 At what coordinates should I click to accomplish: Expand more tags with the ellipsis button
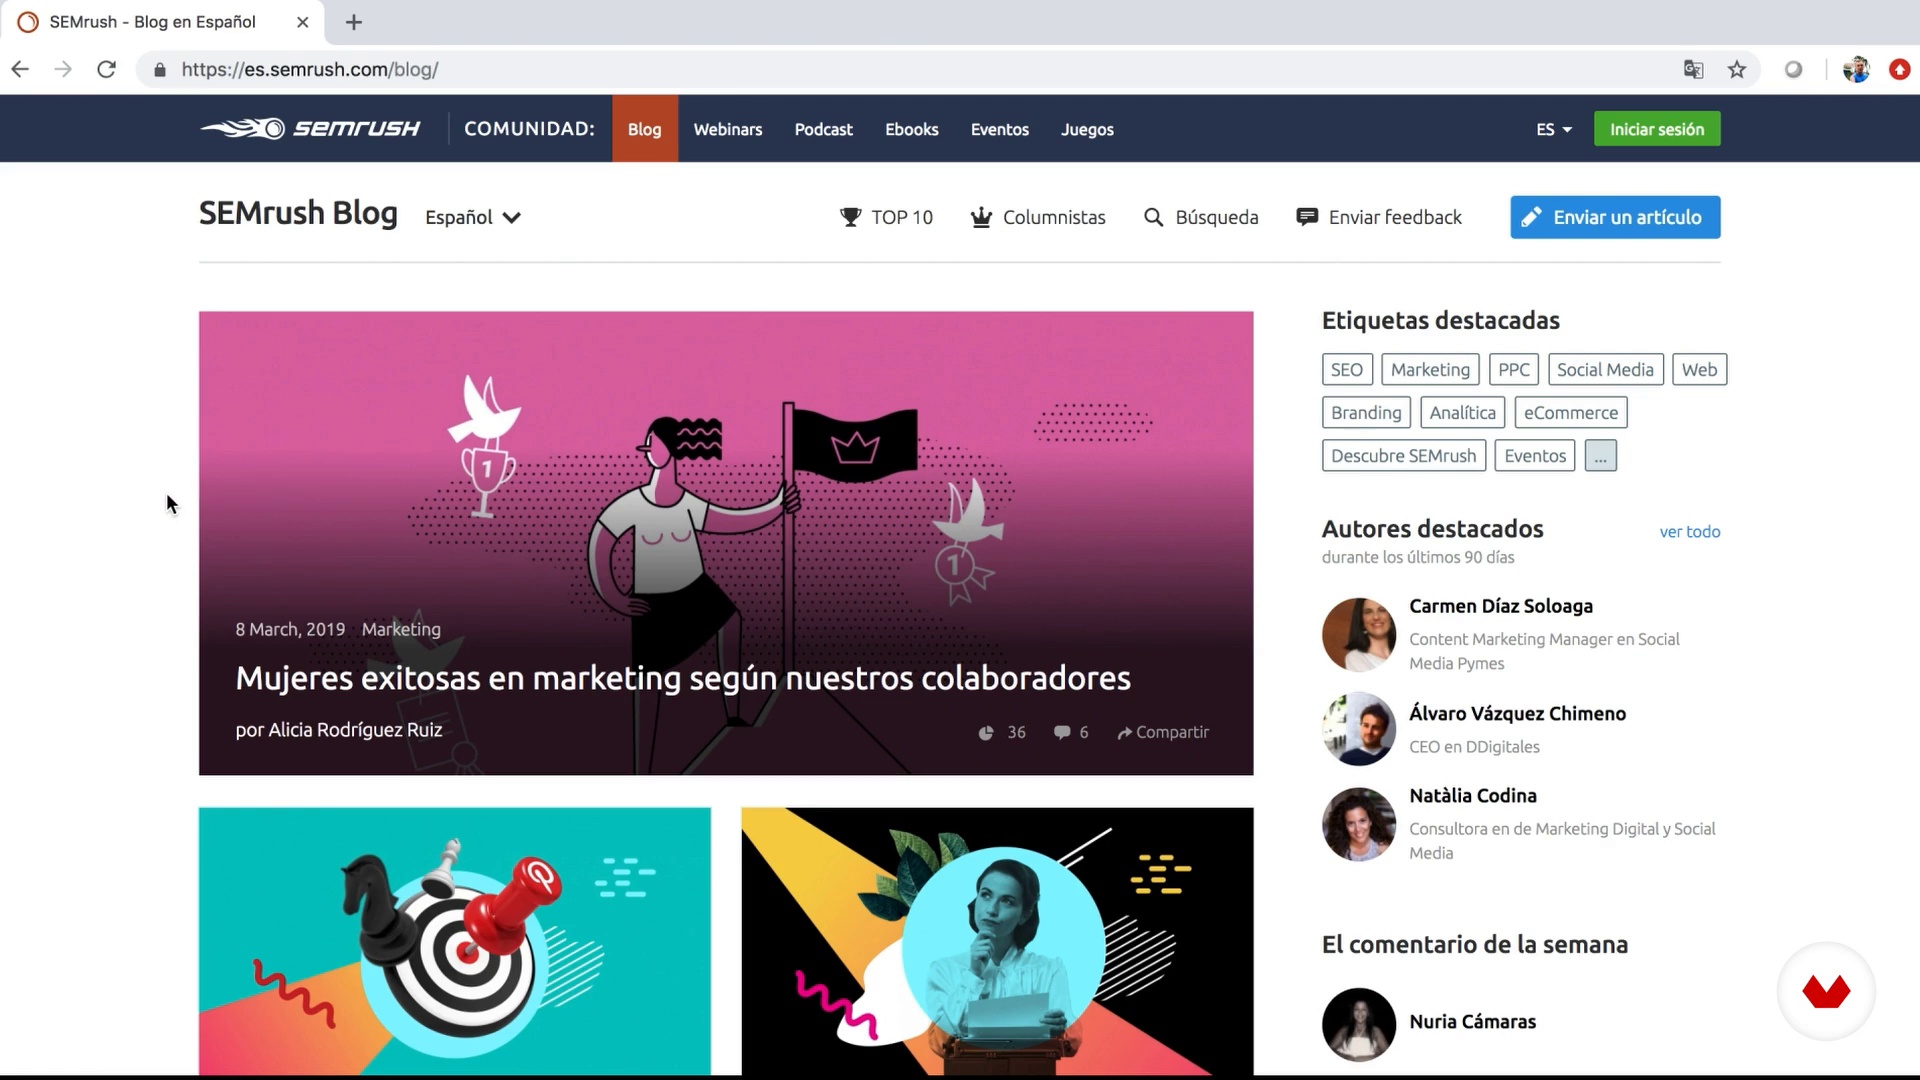click(x=1600, y=456)
